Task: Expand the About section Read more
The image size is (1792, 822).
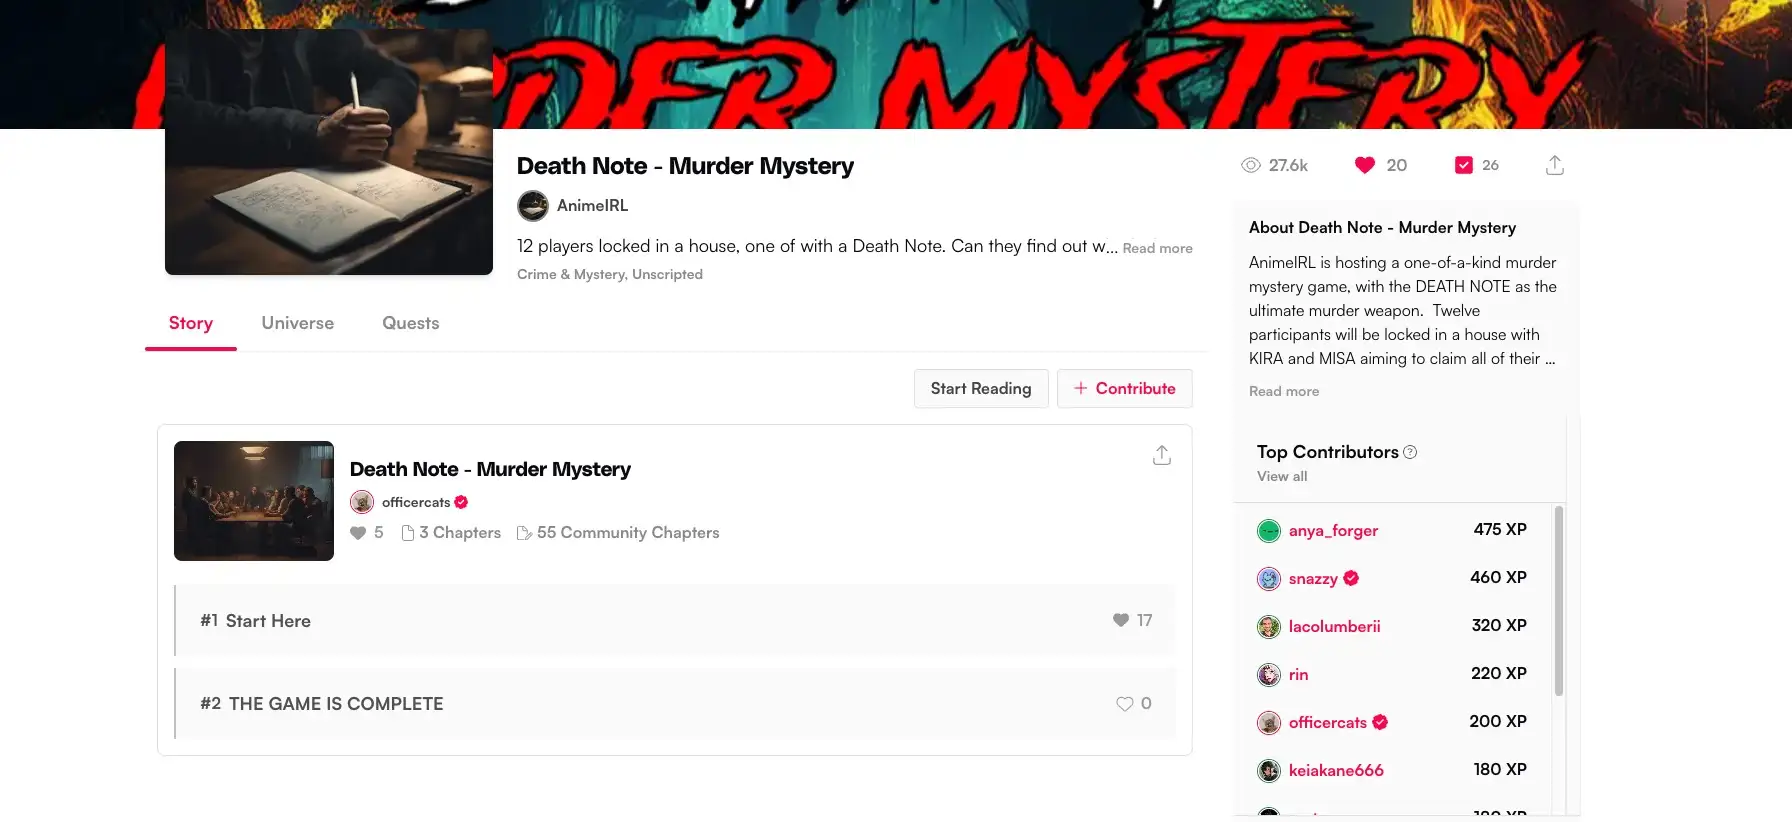Action: tap(1283, 391)
